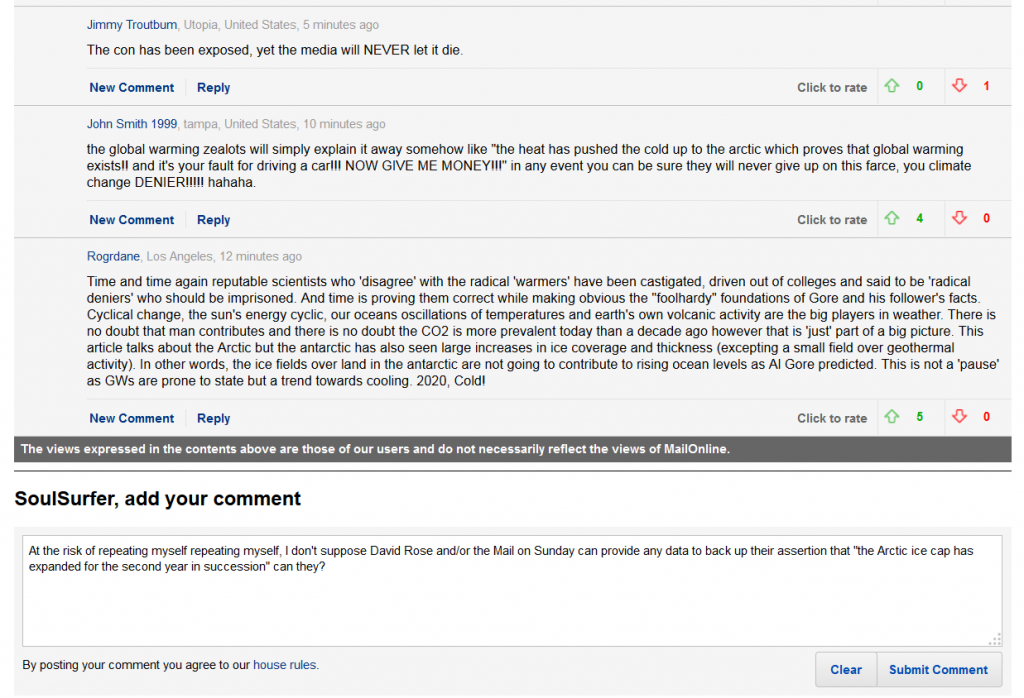Grab the comment box resize handle

995,640
